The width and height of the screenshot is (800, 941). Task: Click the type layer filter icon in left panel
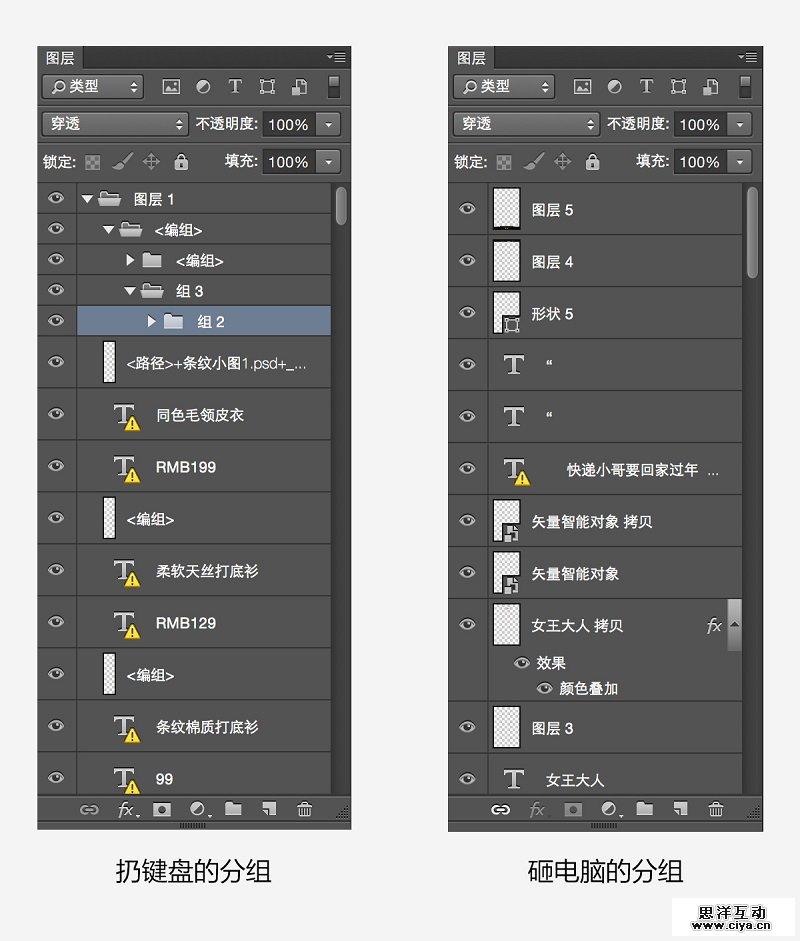point(235,87)
